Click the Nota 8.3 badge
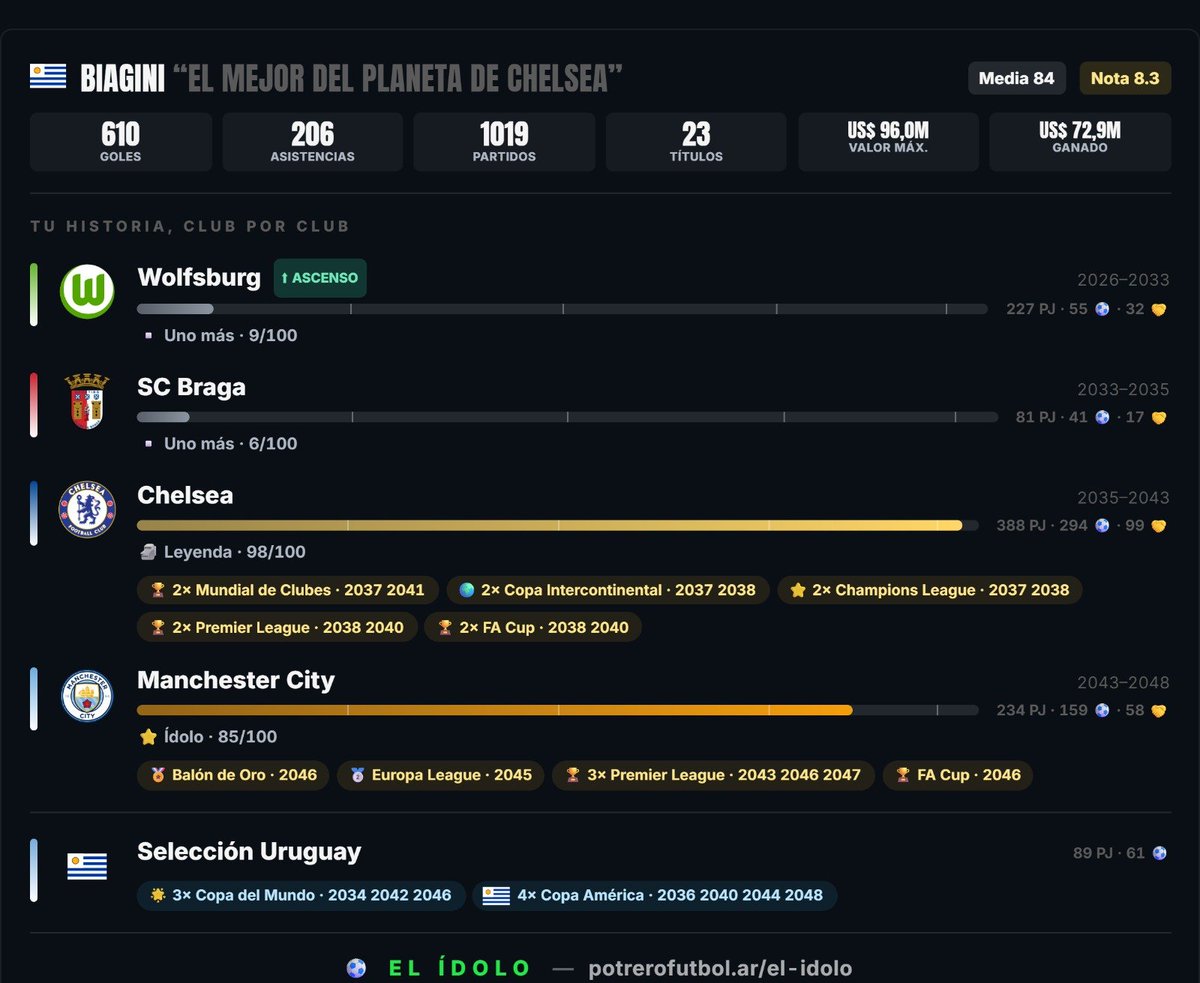 1125,78
